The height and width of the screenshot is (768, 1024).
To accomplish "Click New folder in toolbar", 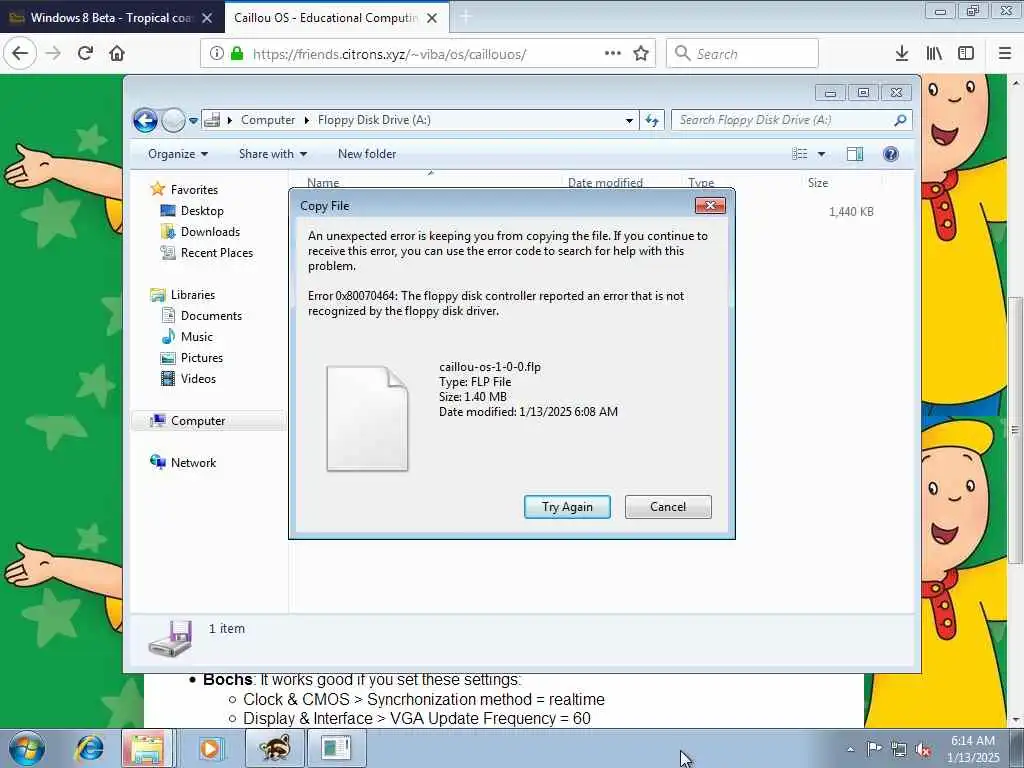I will coord(367,154).
